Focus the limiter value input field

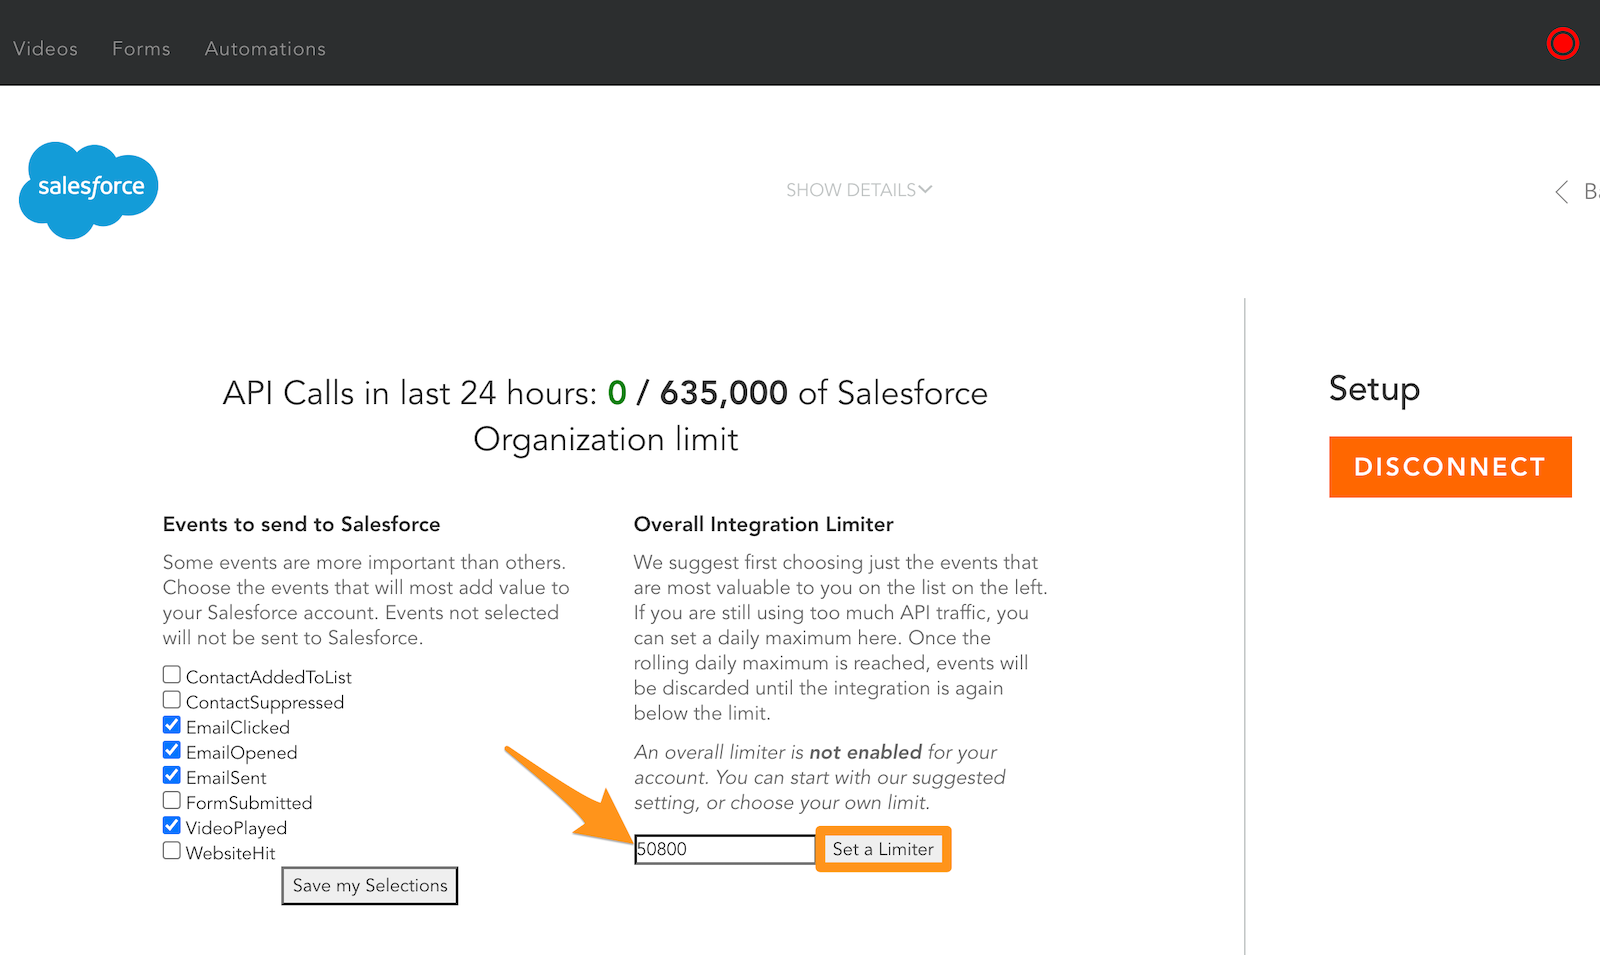(725, 849)
